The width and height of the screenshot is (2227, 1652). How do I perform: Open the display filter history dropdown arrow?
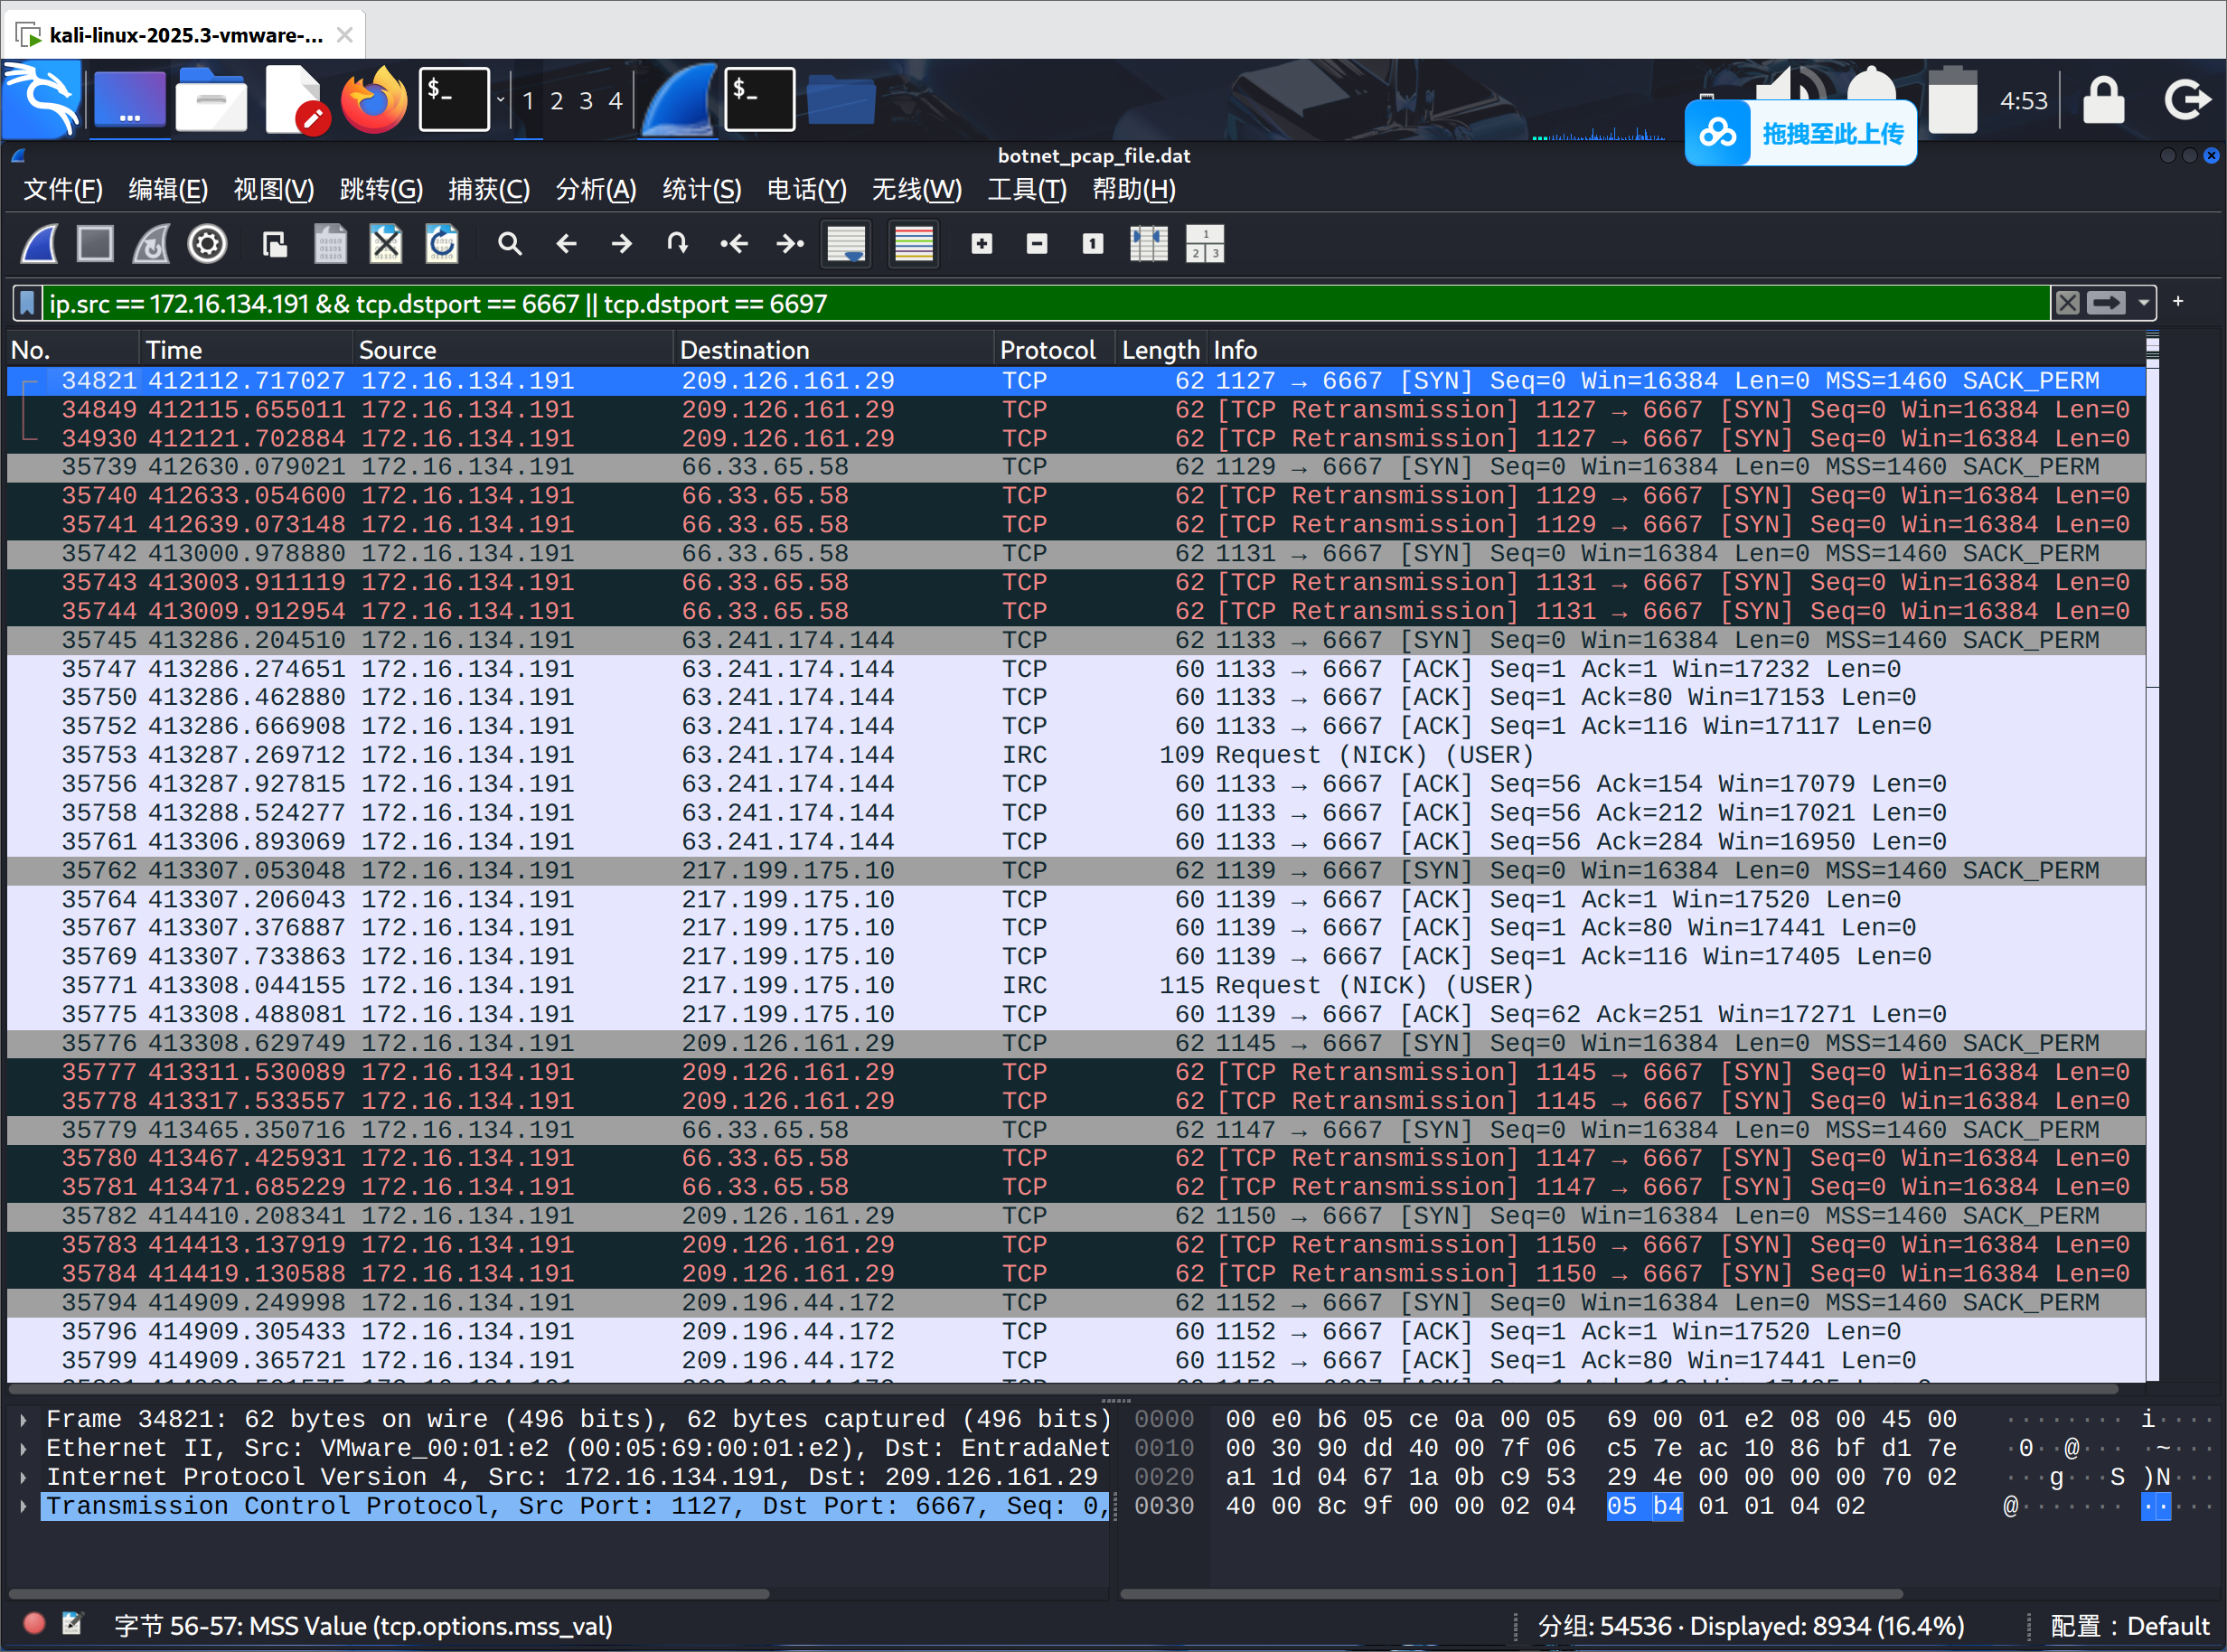(x=2143, y=303)
